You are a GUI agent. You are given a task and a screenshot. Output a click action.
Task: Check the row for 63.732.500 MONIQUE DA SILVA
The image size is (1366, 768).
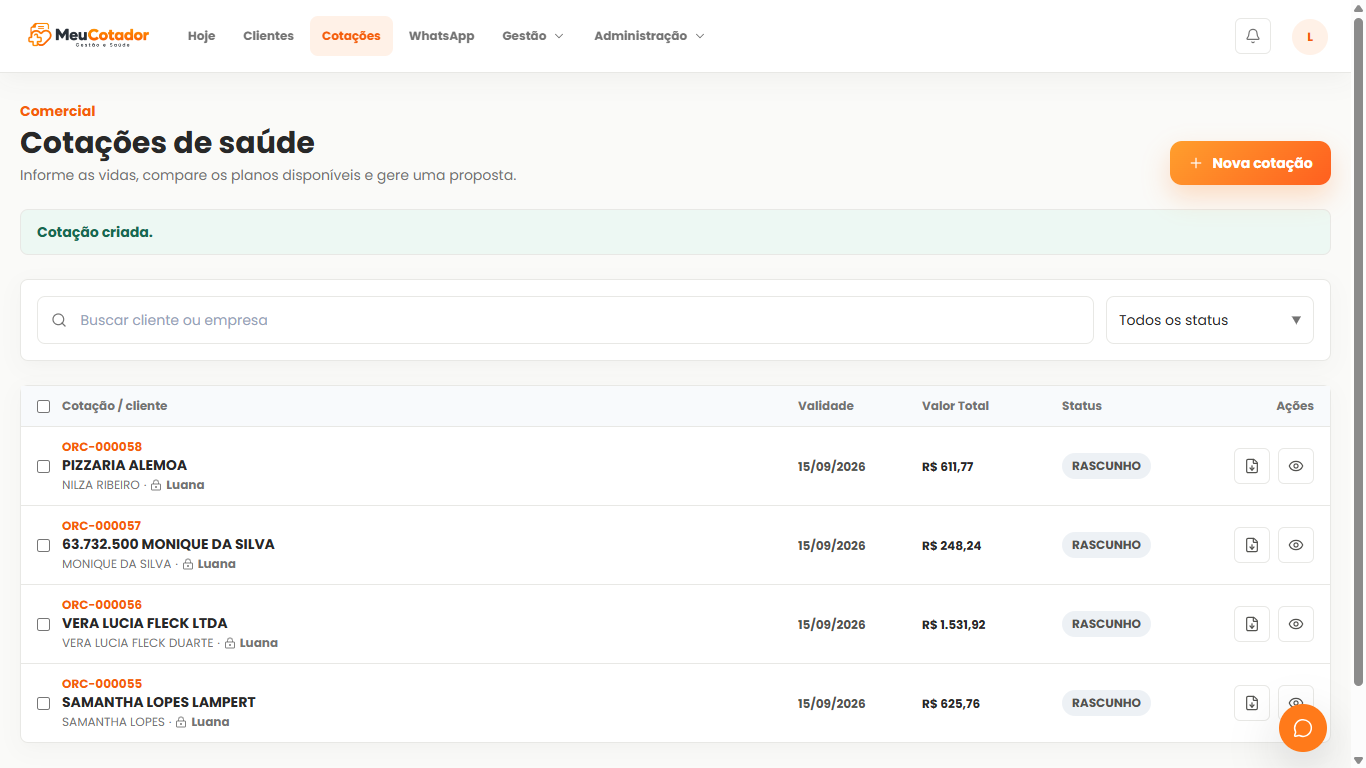[x=43, y=545]
